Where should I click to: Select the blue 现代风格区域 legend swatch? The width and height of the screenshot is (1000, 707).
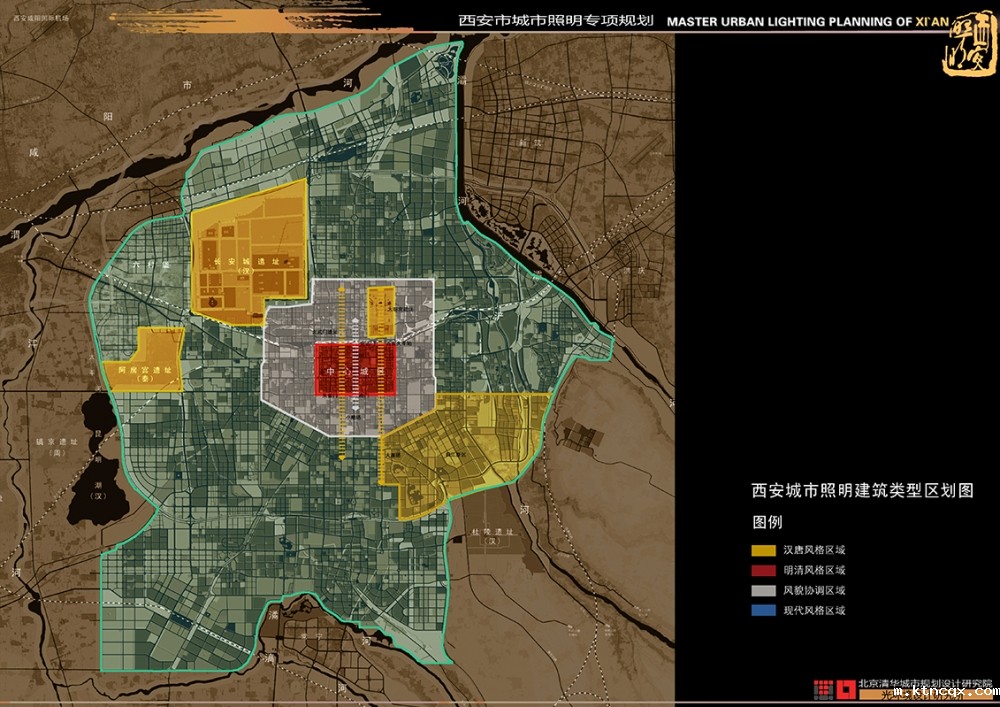[x=764, y=610]
